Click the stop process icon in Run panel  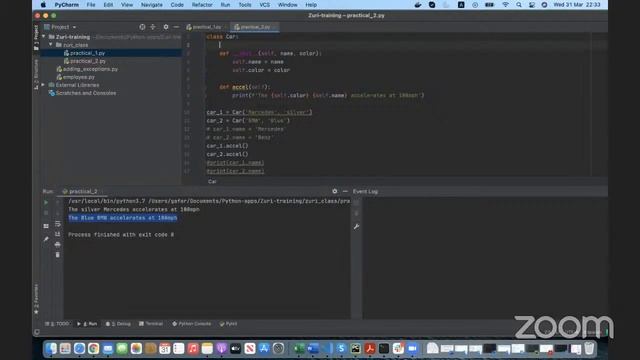46,213
